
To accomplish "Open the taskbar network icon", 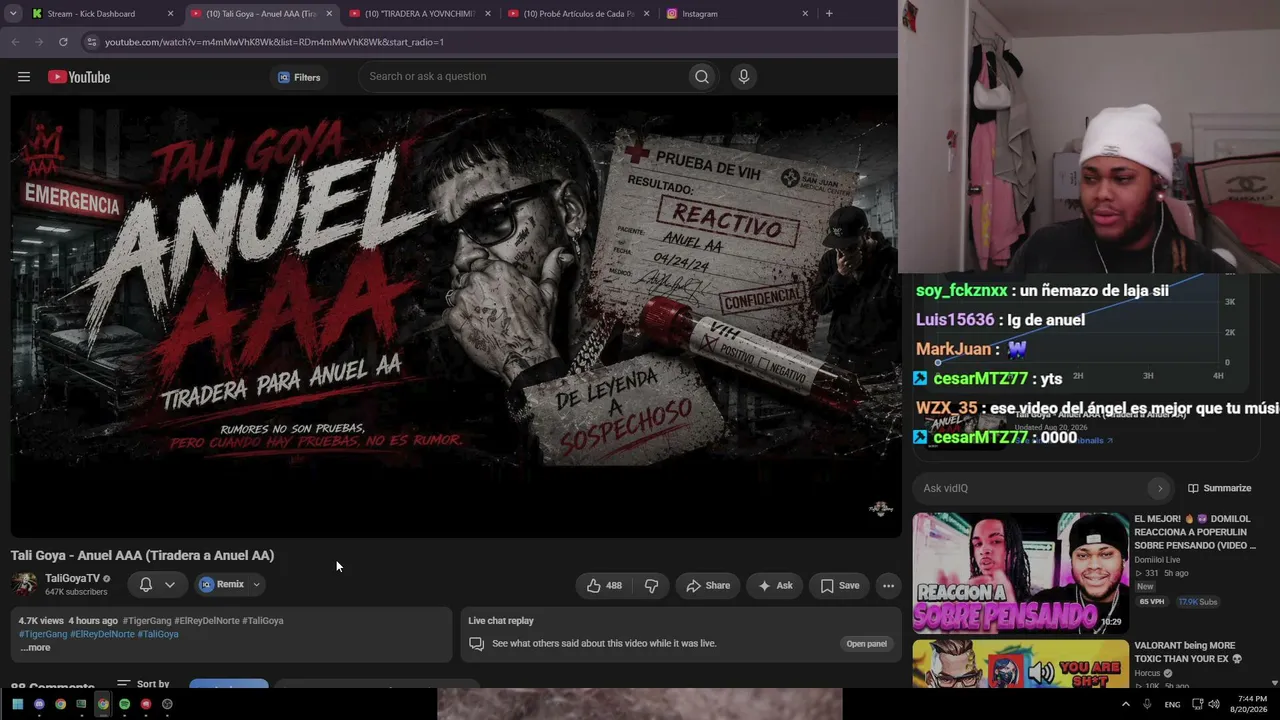I will pos(1196,704).
